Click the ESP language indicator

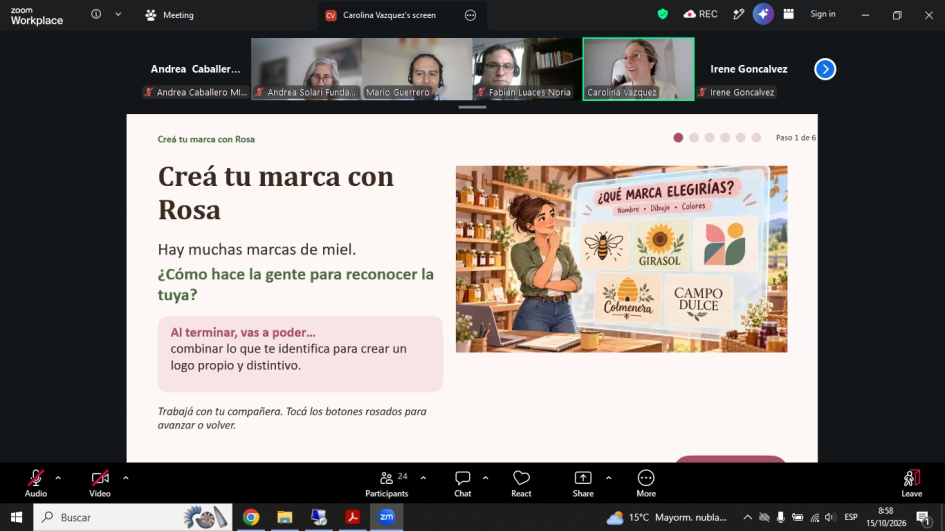click(x=851, y=517)
